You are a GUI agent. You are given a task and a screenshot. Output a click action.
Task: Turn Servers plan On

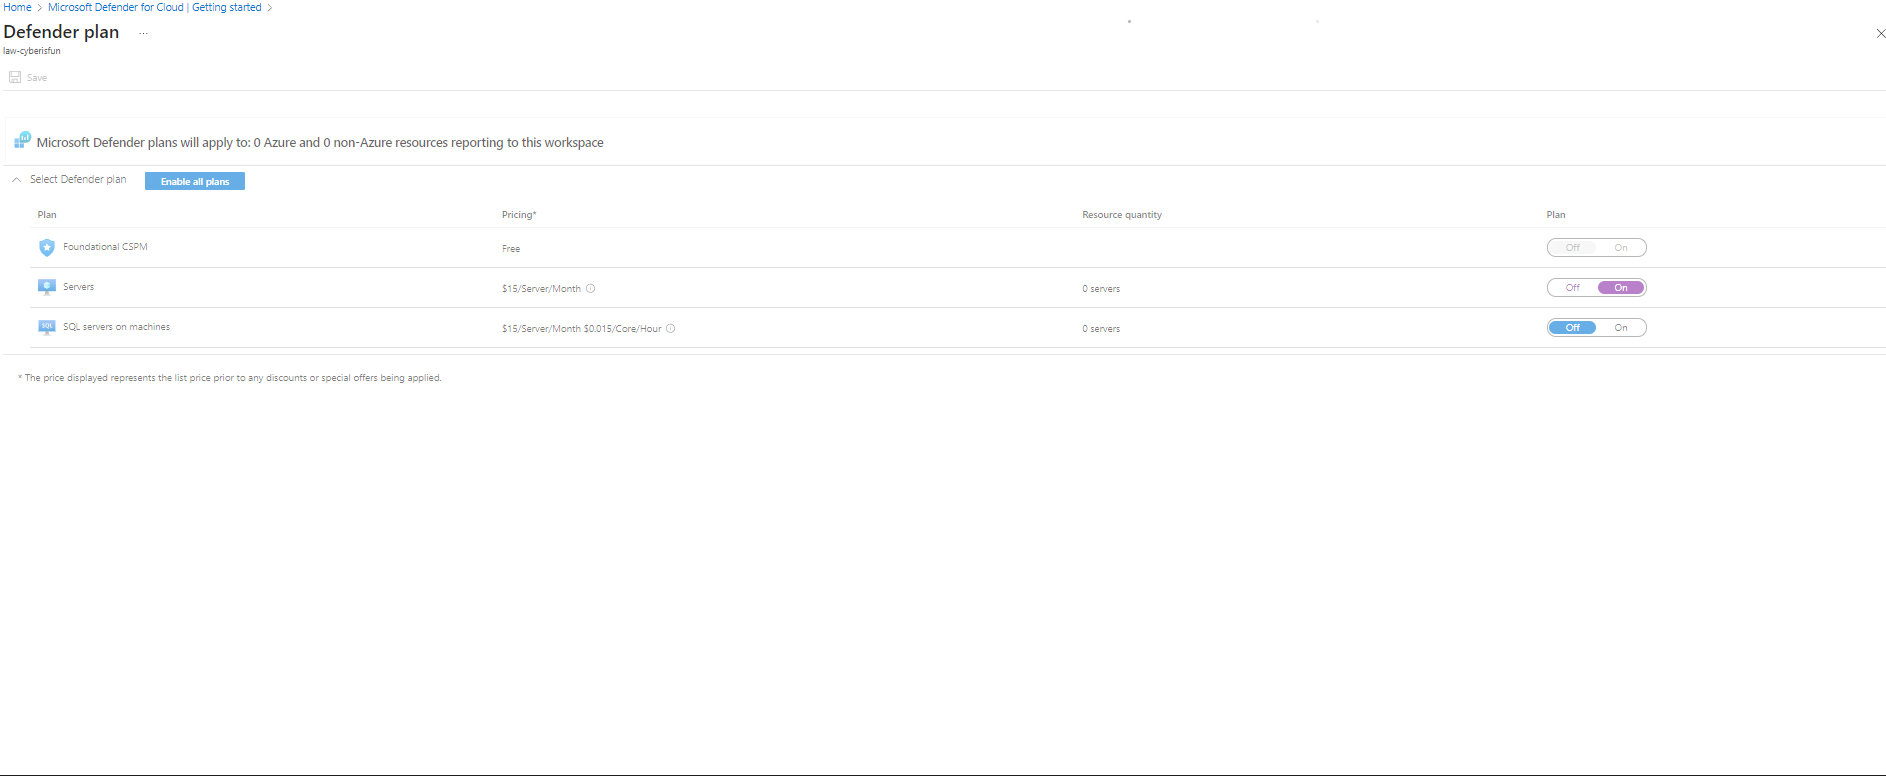click(1621, 288)
